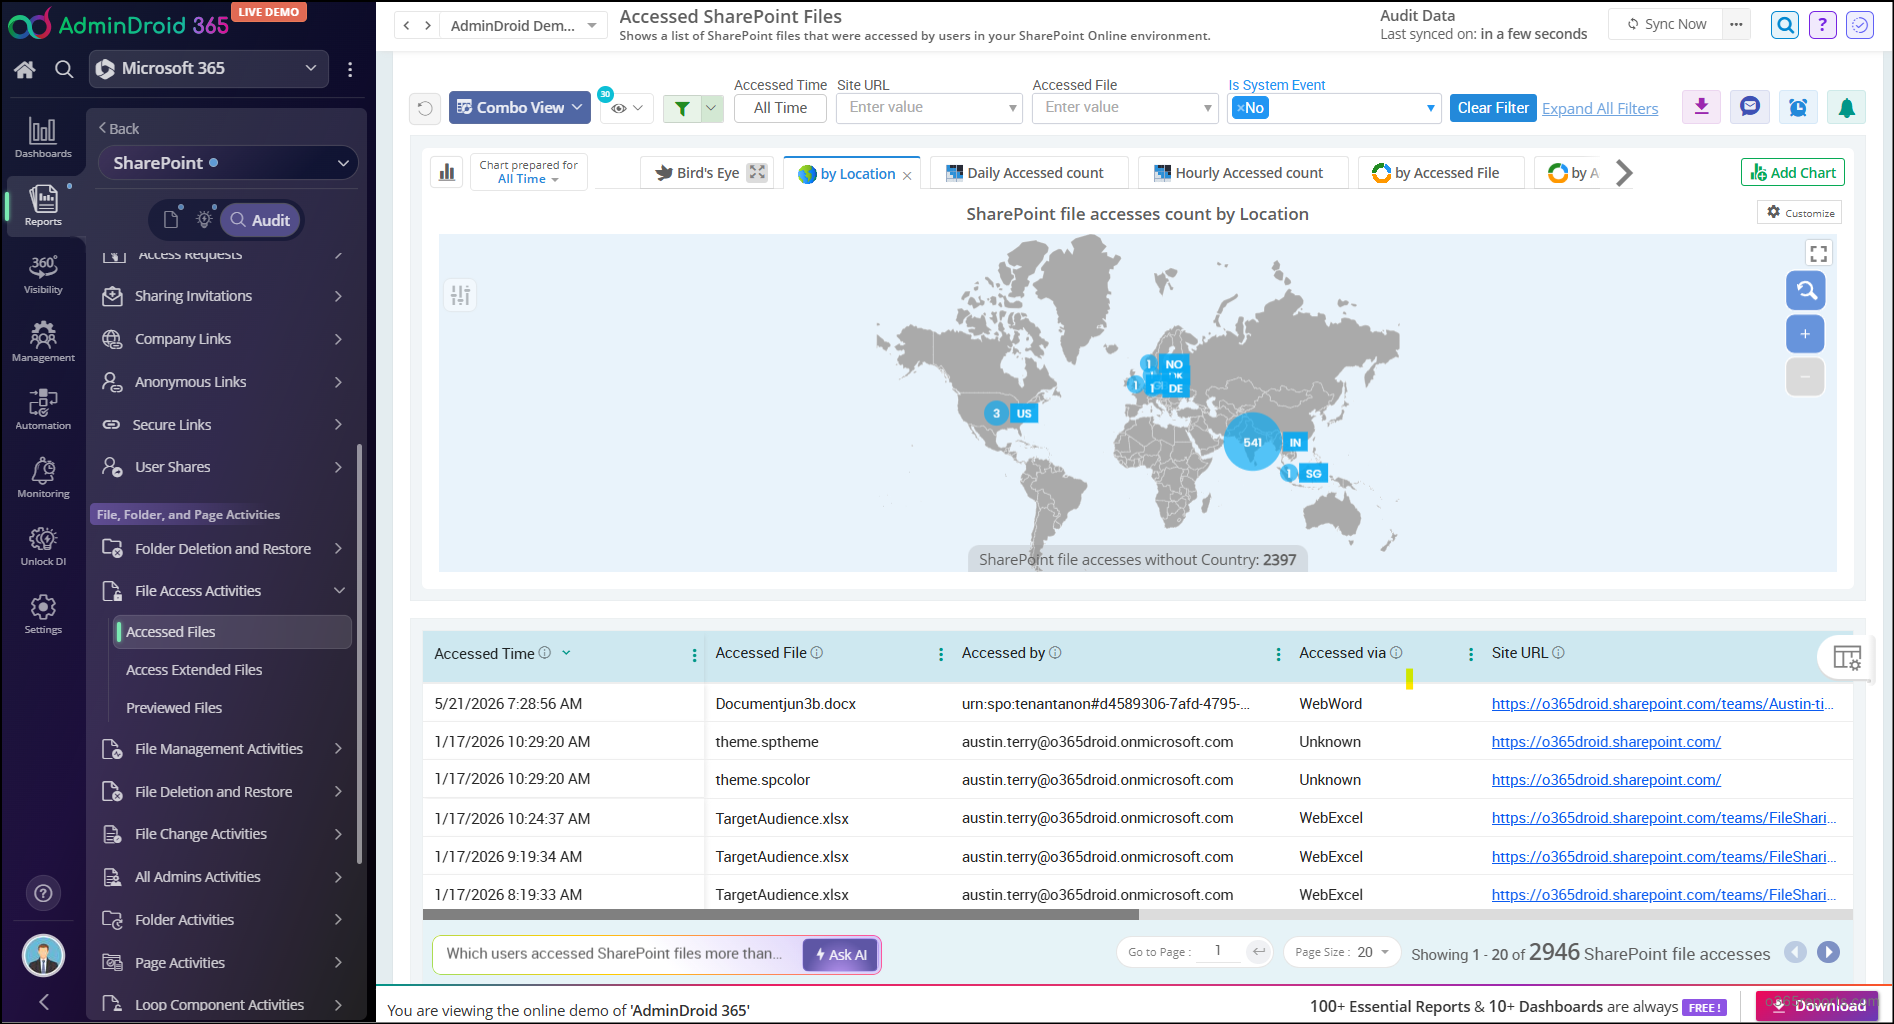This screenshot has width=1894, height=1024.
Task: Open Chart prepared for All Time dropdown
Action: click(x=528, y=172)
